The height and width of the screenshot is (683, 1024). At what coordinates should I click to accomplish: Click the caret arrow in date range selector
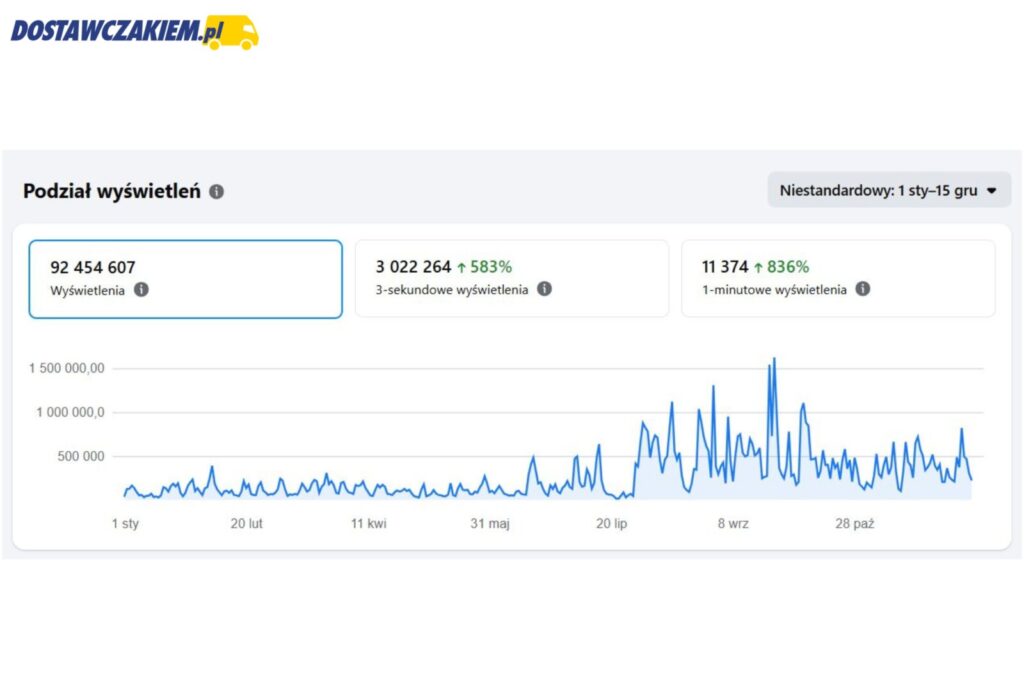992,191
